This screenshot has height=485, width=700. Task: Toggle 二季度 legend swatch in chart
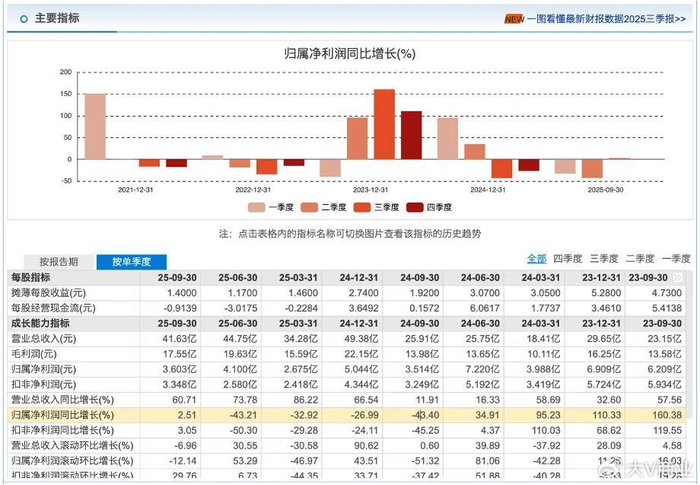309,207
